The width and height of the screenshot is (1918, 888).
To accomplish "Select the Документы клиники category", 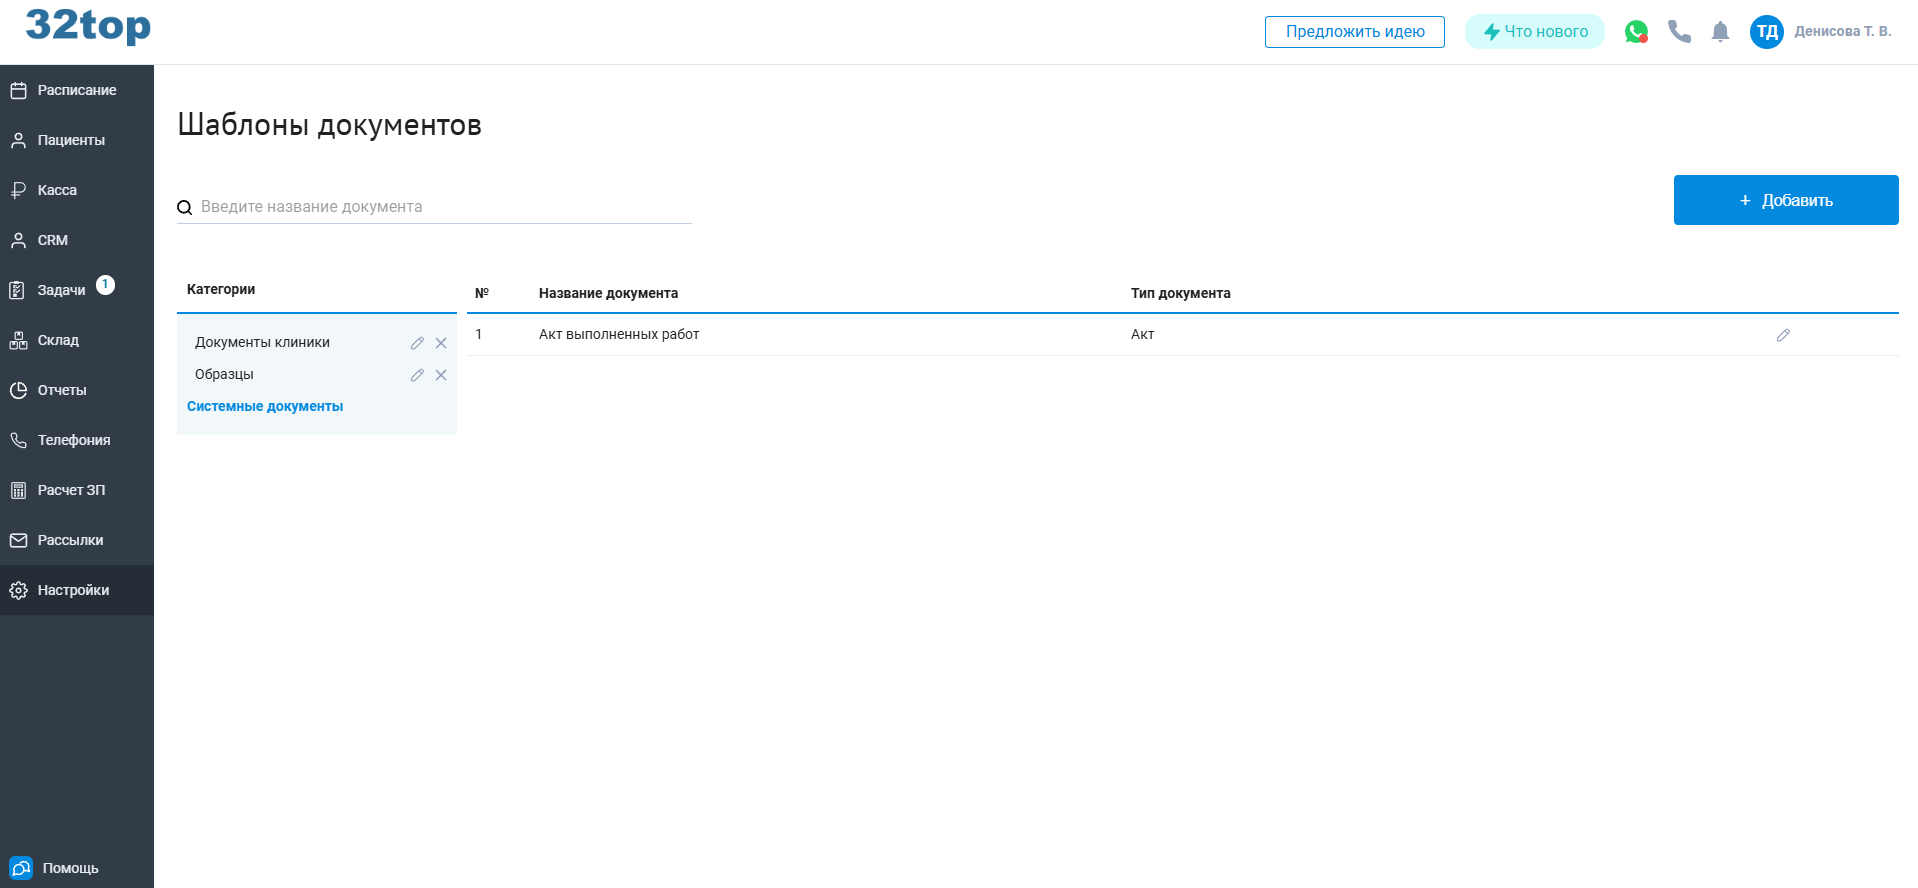I will coord(262,342).
